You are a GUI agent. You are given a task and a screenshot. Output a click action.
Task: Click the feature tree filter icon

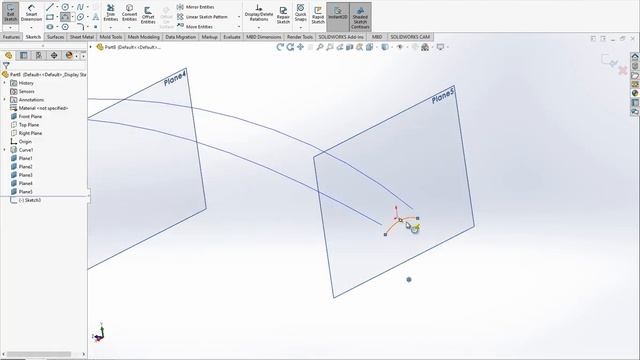pos(6,65)
